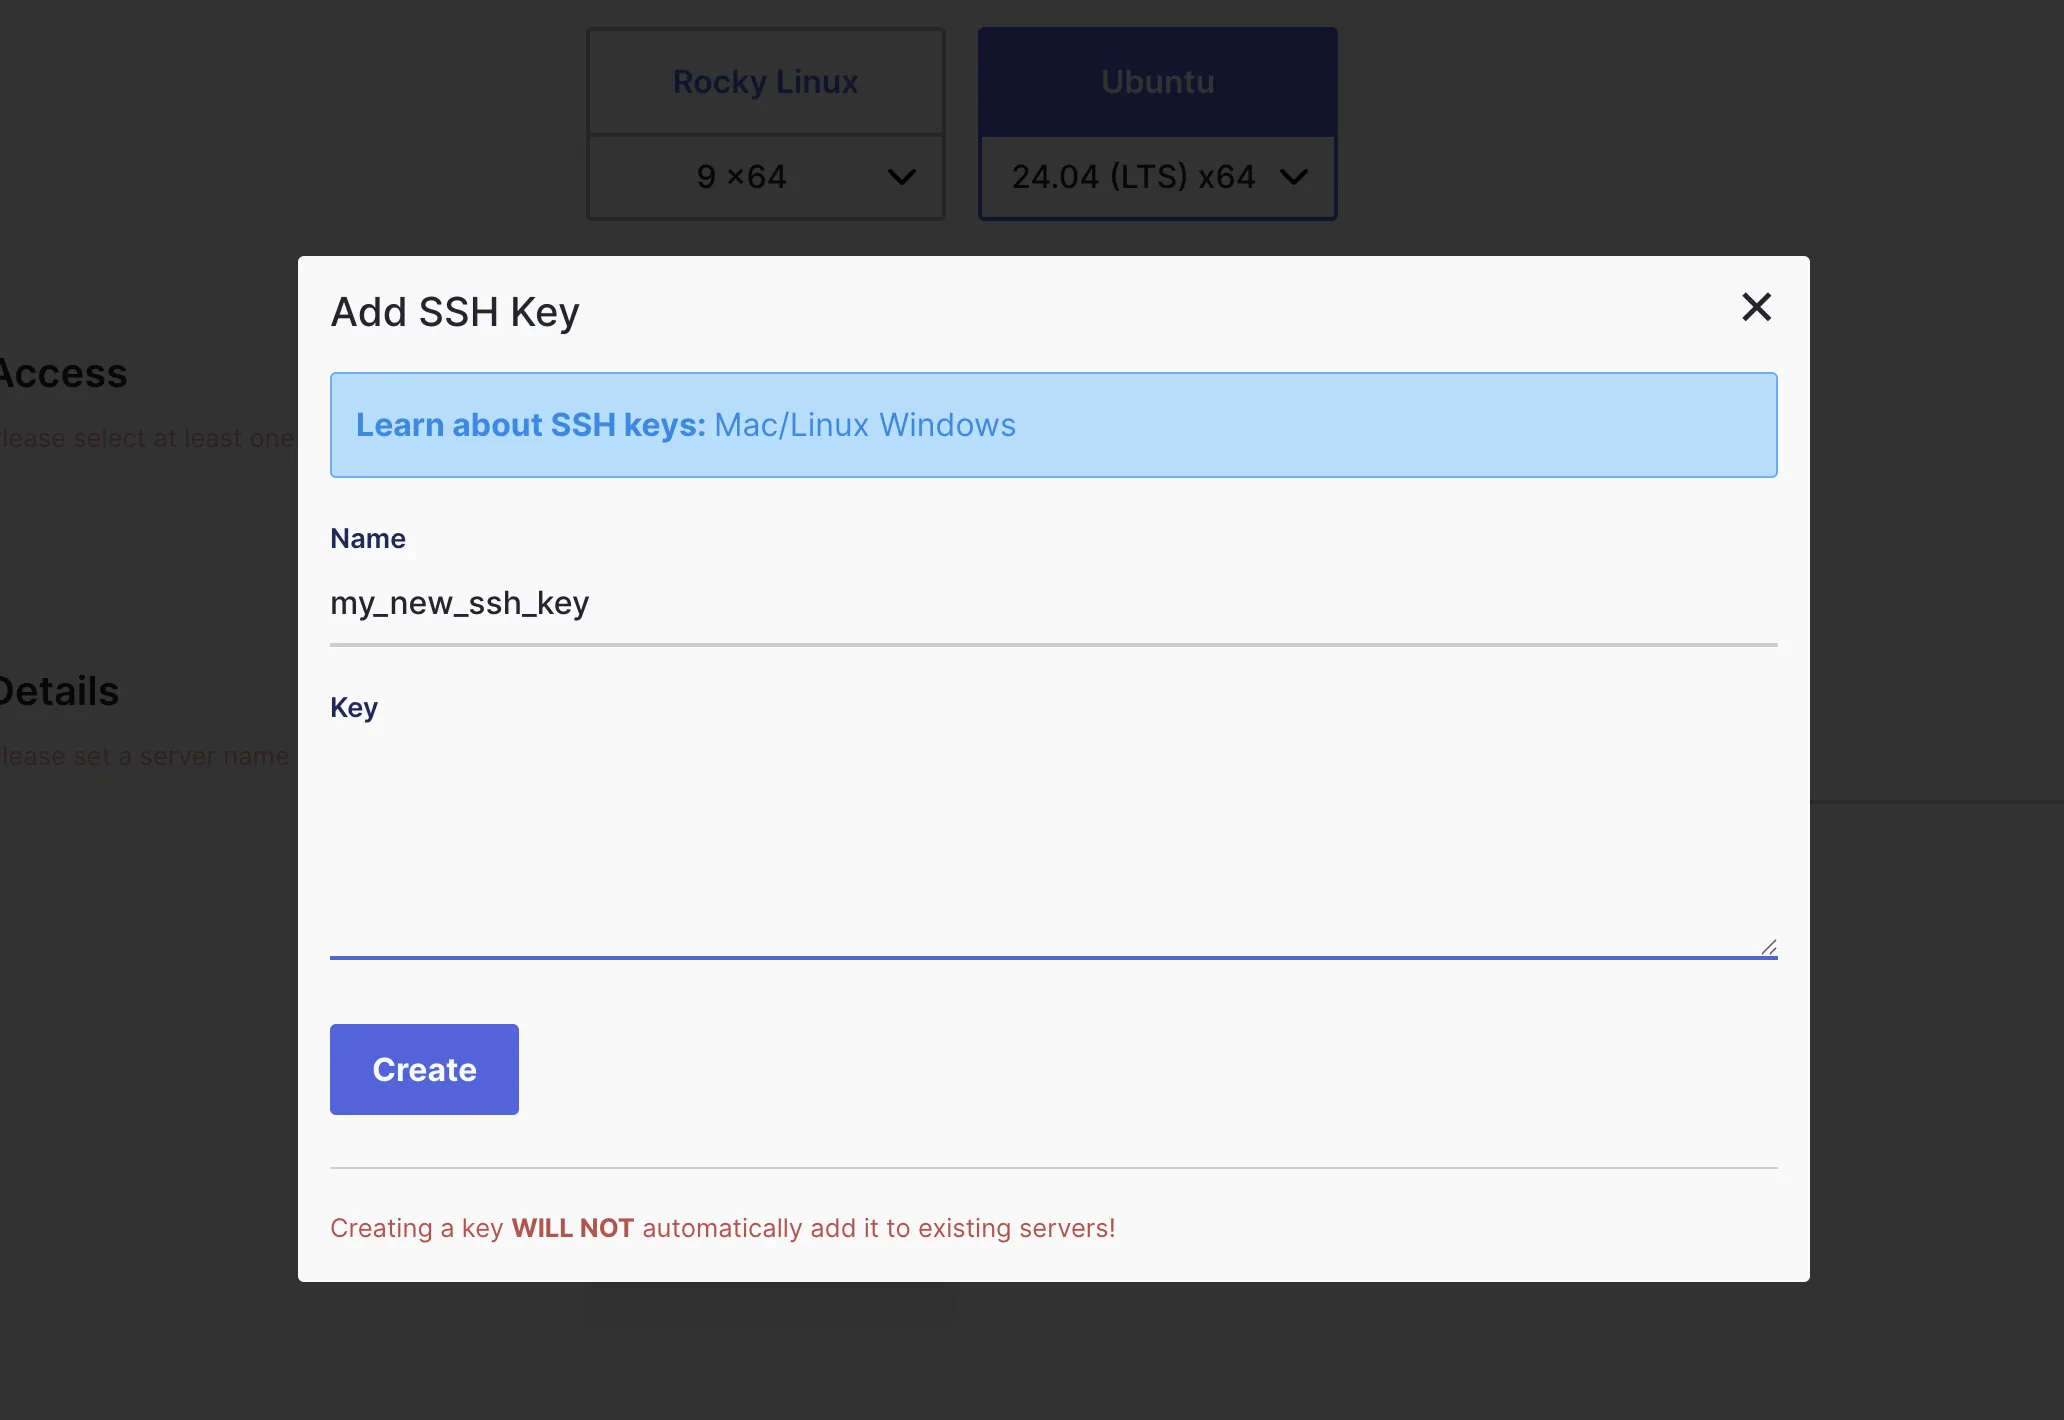
Task: Open the Windows SSH keys guide
Action: coord(947,425)
